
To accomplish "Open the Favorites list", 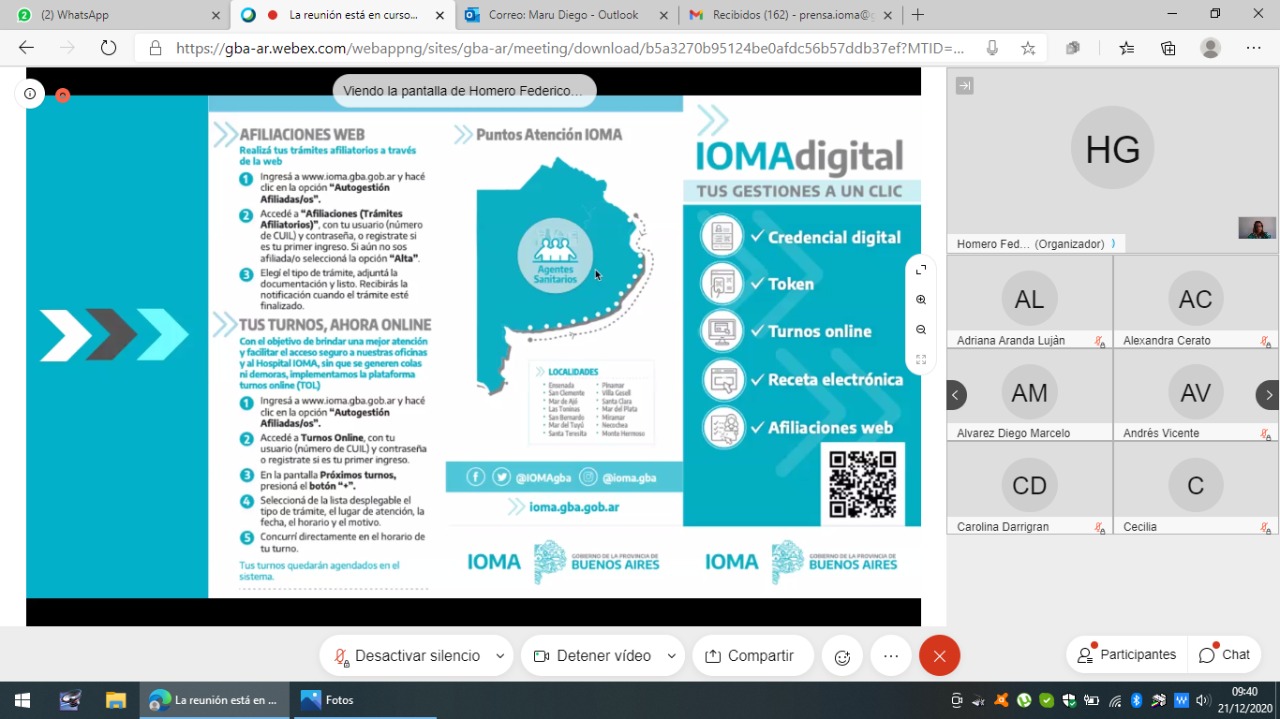I will click(x=1127, y=48).
